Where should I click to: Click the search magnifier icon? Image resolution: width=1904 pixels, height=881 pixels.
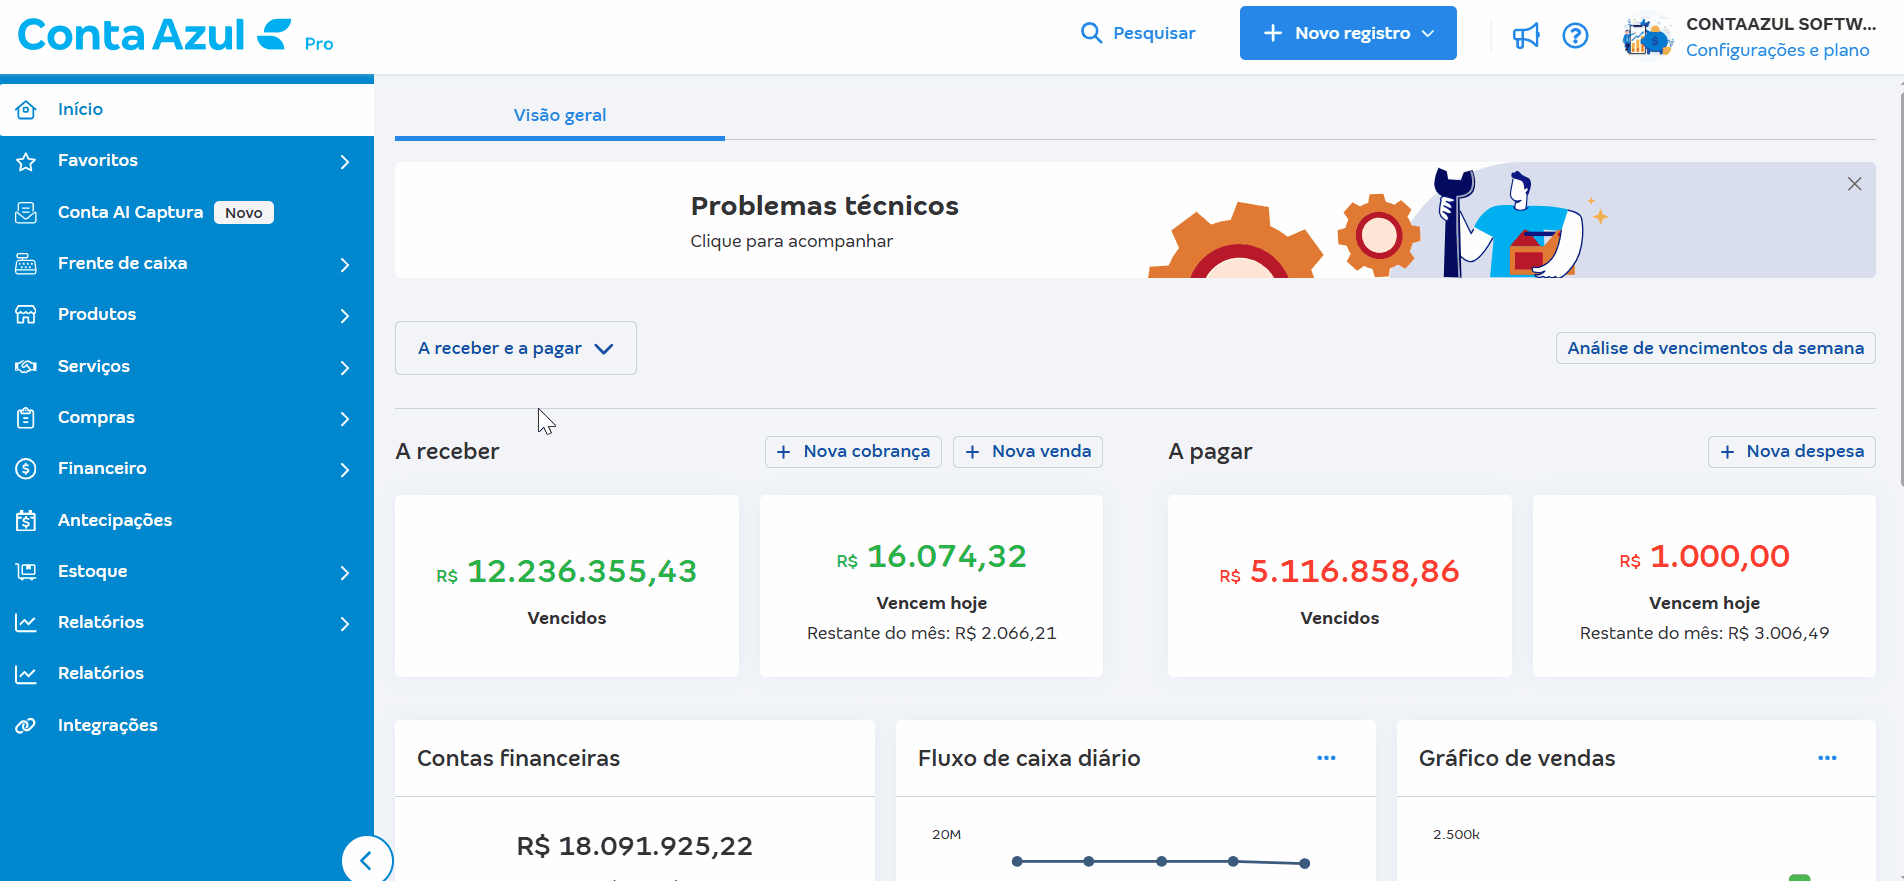coord(1091,33)
